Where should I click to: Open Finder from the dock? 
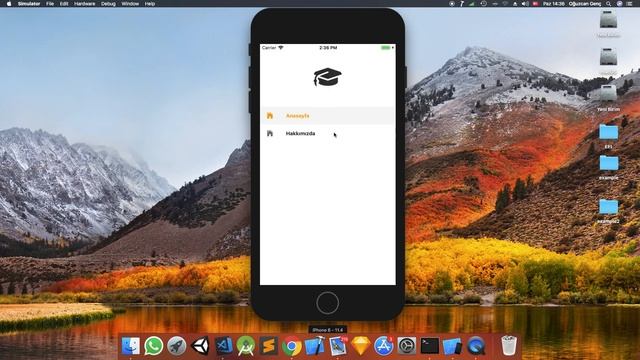pyautogui.click(x=131, y=346)
